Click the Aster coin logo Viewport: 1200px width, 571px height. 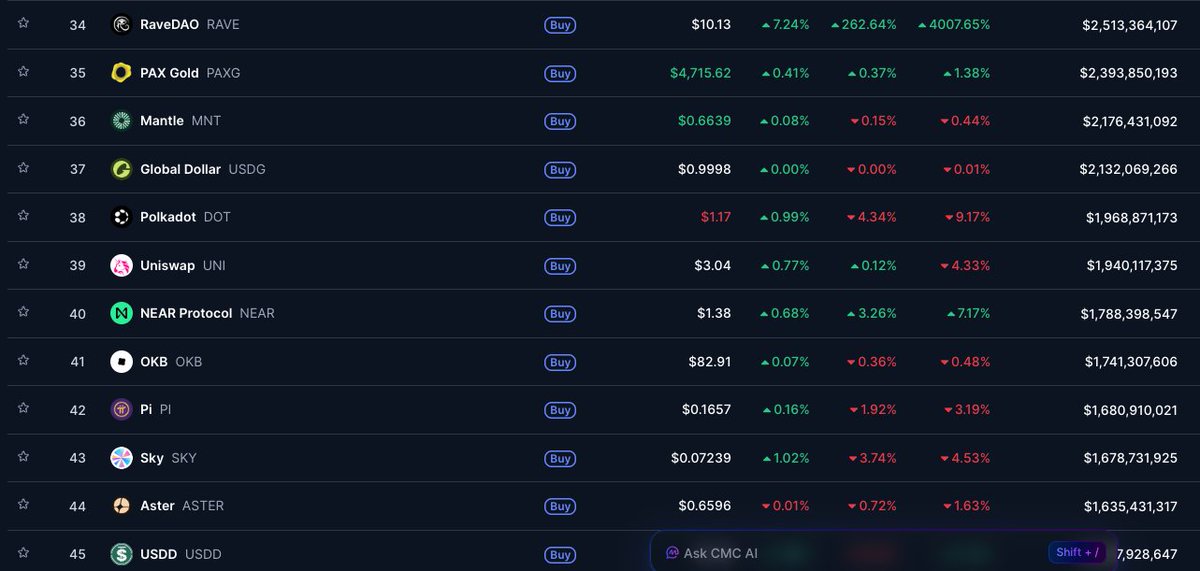[121, 506]
